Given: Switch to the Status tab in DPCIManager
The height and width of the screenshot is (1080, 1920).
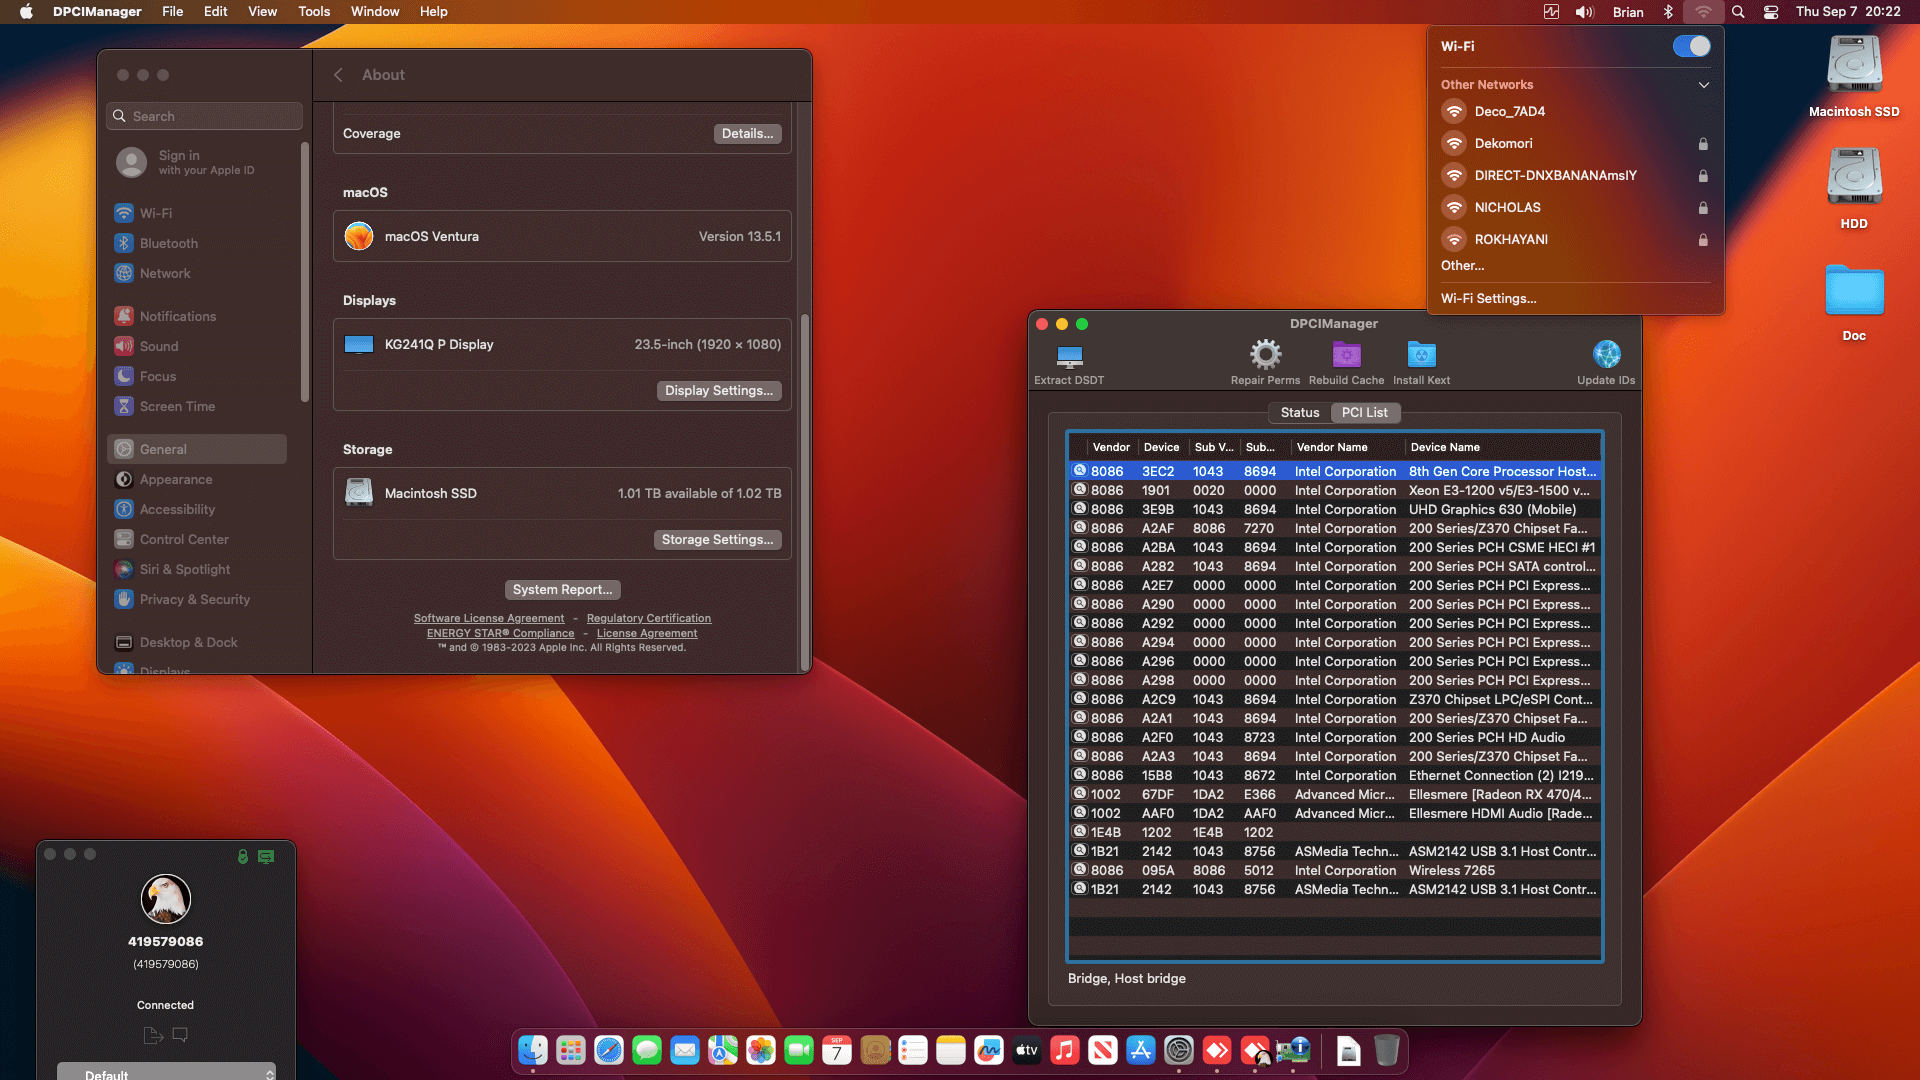Looking at the screenshot, I should point(1300,412).
